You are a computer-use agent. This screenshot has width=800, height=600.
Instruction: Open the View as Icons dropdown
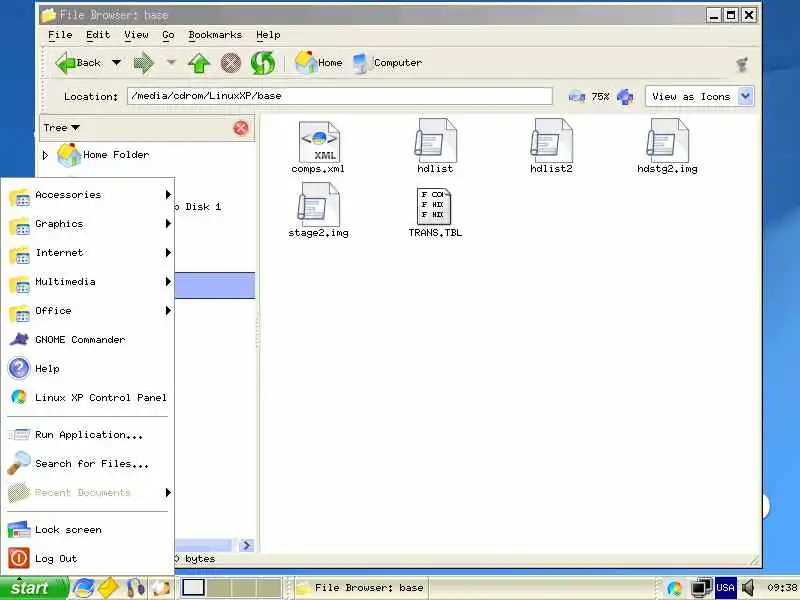pos(699,96)
